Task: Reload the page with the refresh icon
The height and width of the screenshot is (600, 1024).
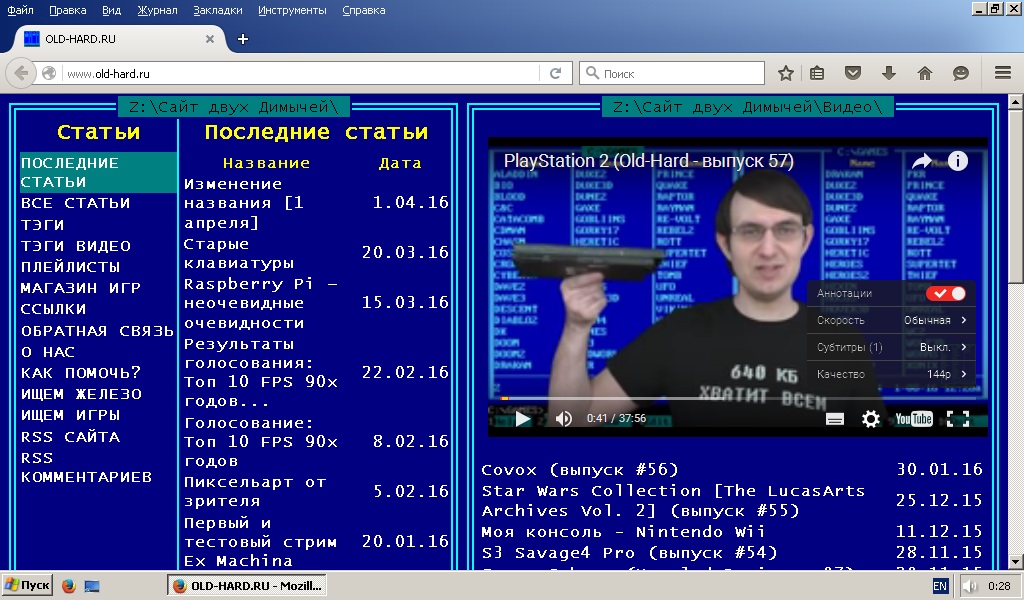Action: point(556,73)
